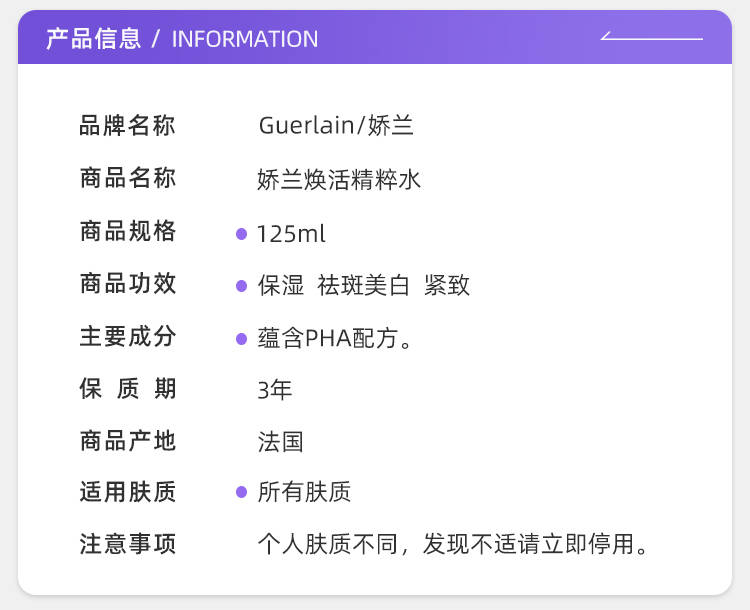Click the 适用肤质 label
This screenshot has width=750, height=610.
[128, 492]
